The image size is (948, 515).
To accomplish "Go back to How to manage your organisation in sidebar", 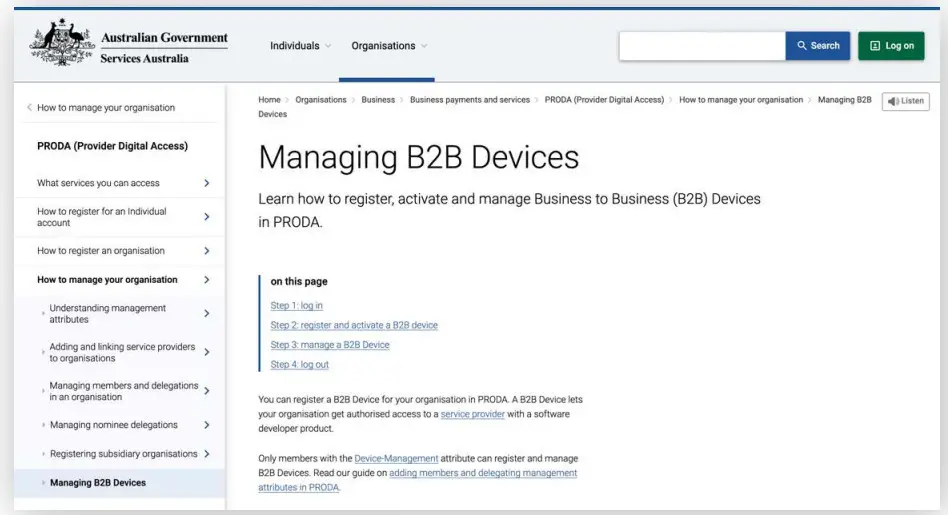I will 106,108.
